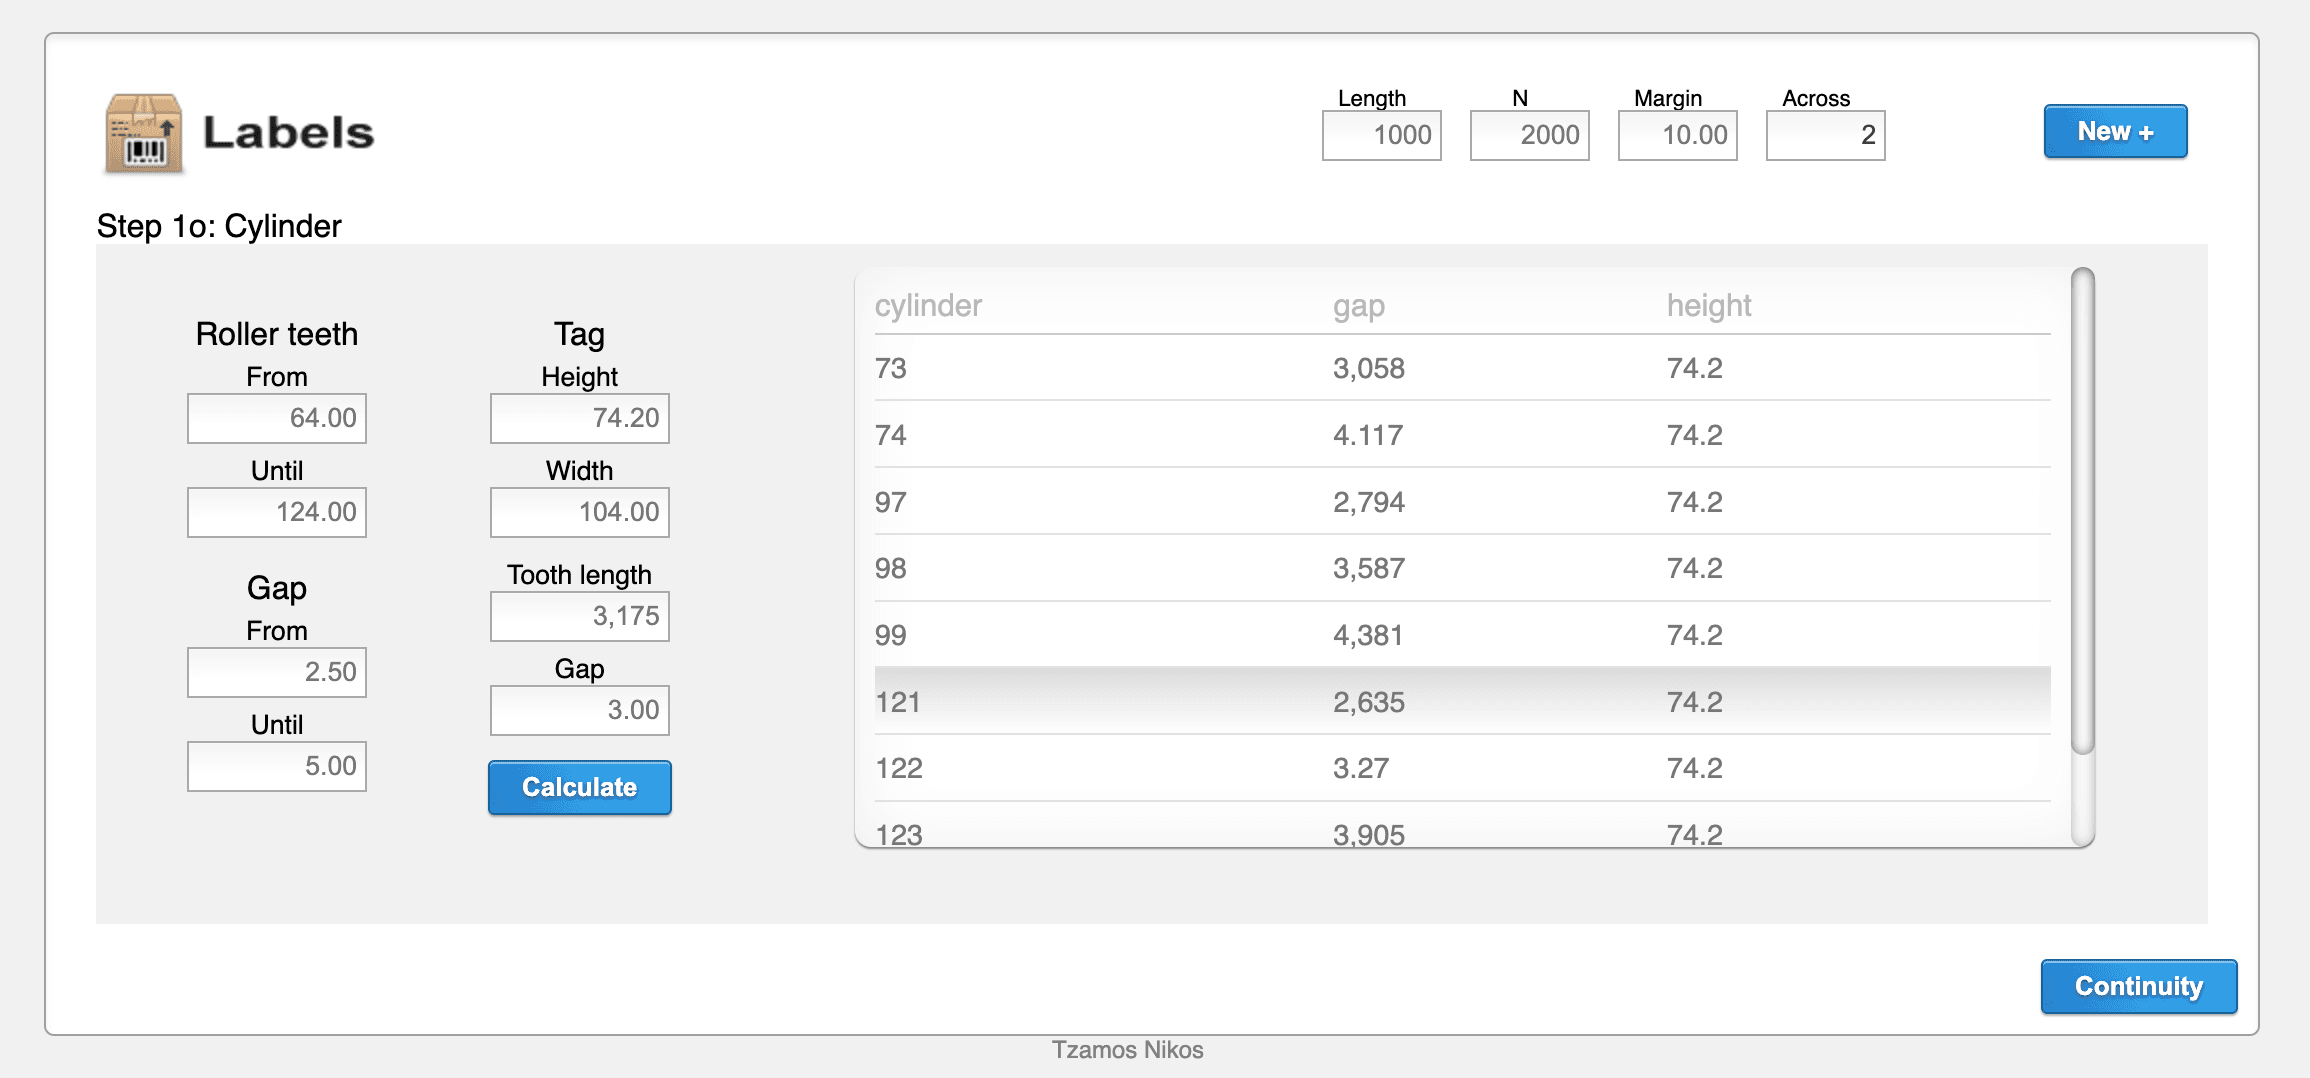Click Roller teeth From field
The height and width of the screenshot is (1078, 2310).
point(277,418)
